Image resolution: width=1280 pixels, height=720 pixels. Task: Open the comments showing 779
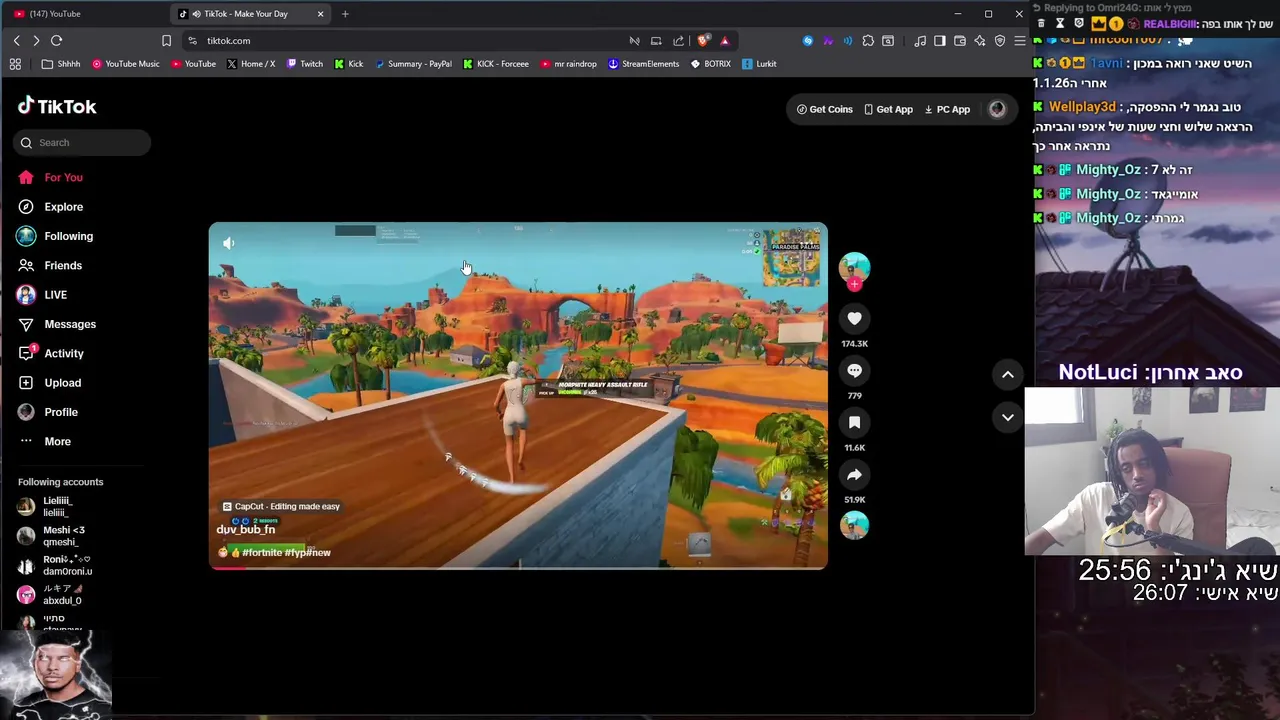854,370
